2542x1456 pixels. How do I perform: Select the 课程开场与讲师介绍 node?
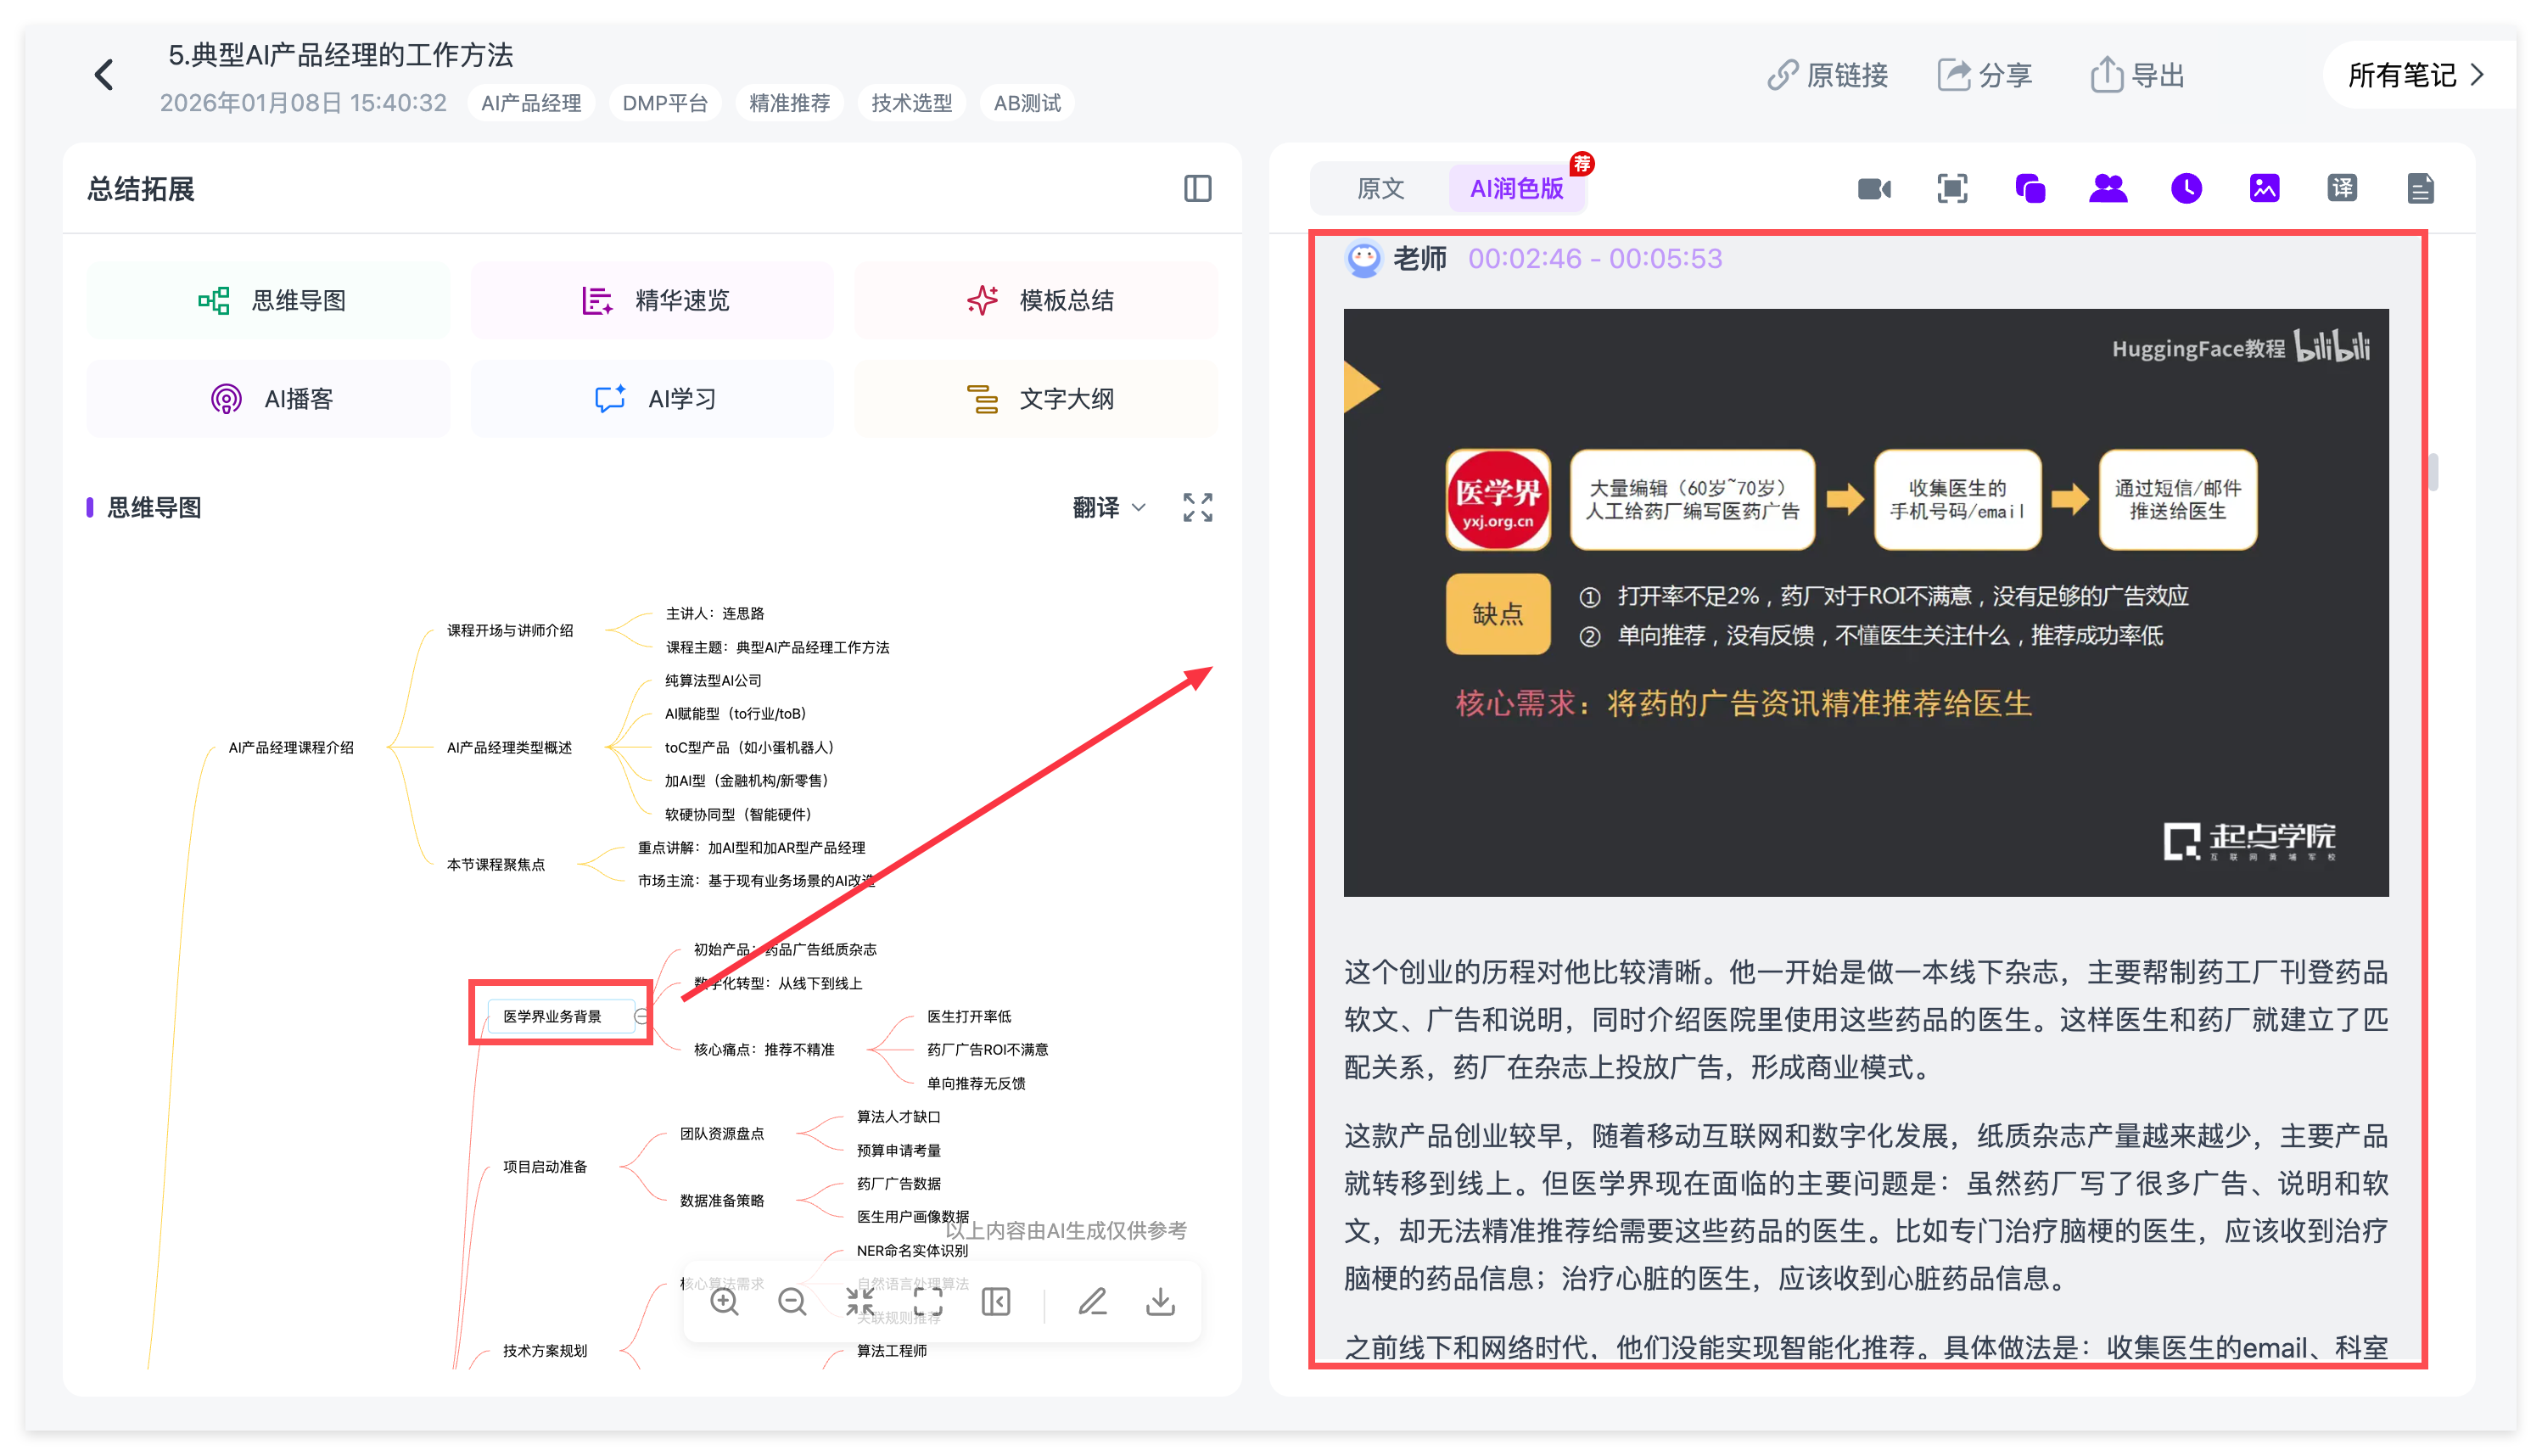[510, 630]
